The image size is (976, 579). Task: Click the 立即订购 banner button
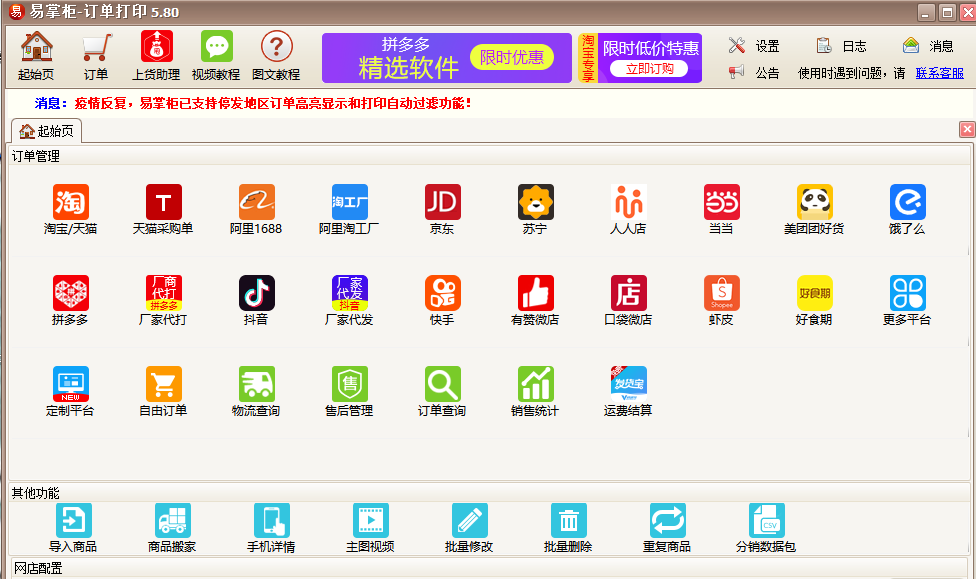pos(649,69)
